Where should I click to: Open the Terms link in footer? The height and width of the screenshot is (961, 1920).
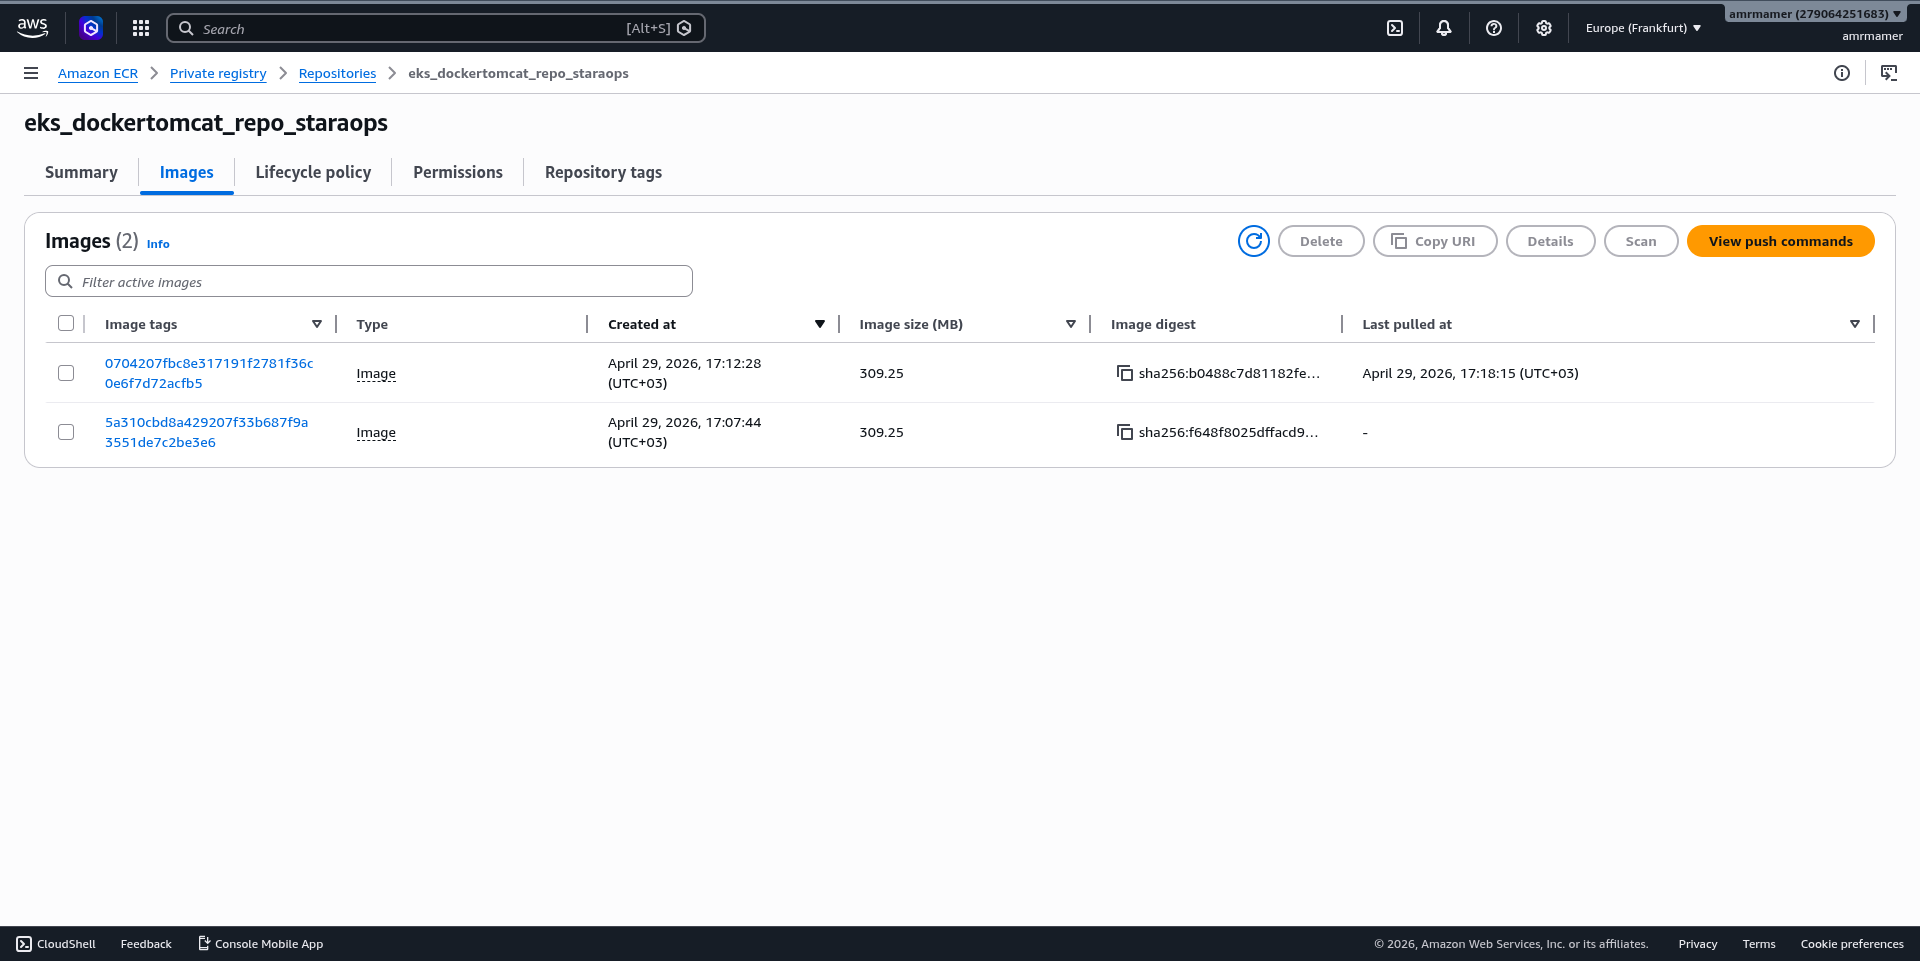pyautogui.click(x=1759, y=944)
